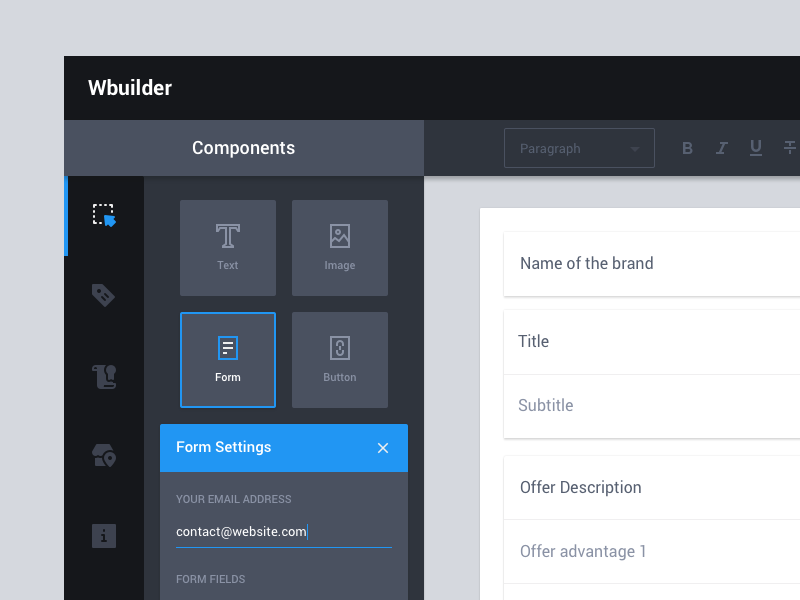This screenshot has height=600, width=800.
Task: Switch to the Components panel
Action: (x=243, y=147)
